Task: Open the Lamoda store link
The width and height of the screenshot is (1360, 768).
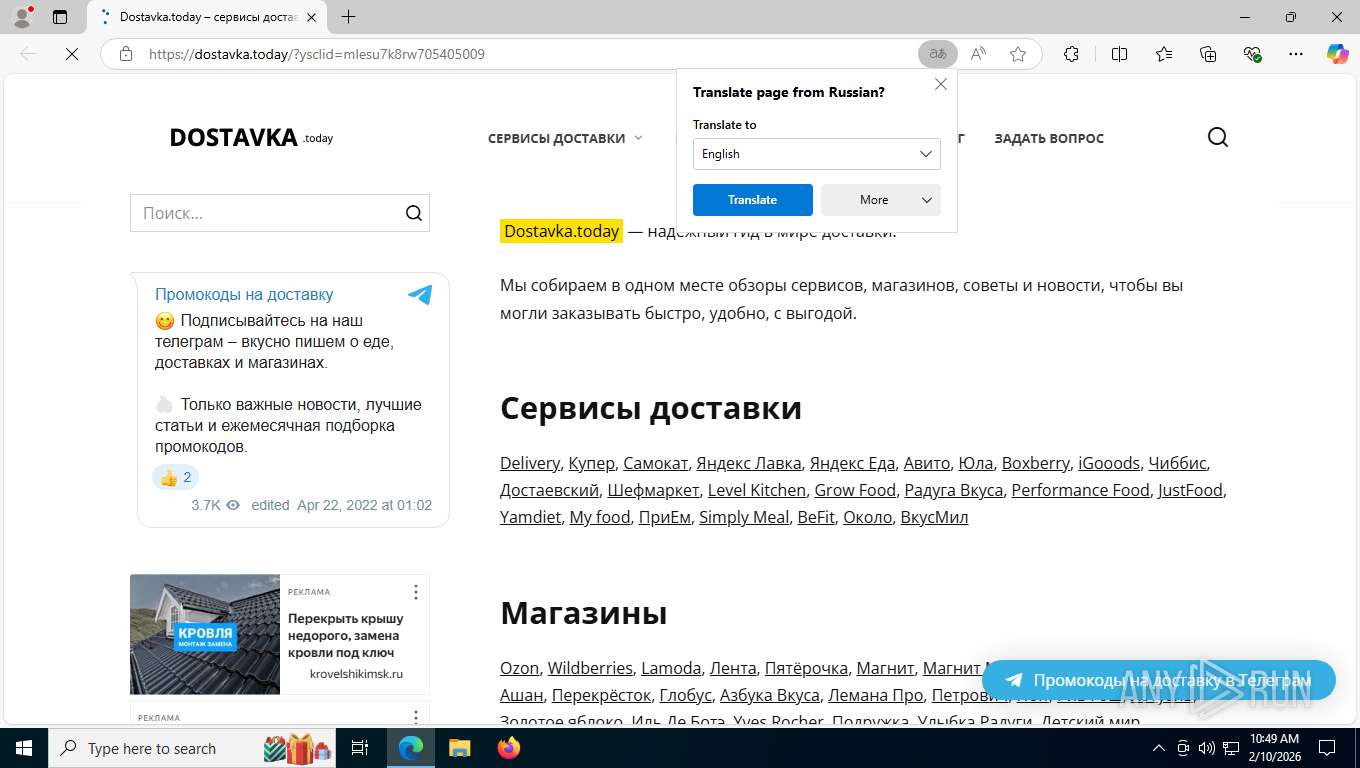Action: pos(671,668)
